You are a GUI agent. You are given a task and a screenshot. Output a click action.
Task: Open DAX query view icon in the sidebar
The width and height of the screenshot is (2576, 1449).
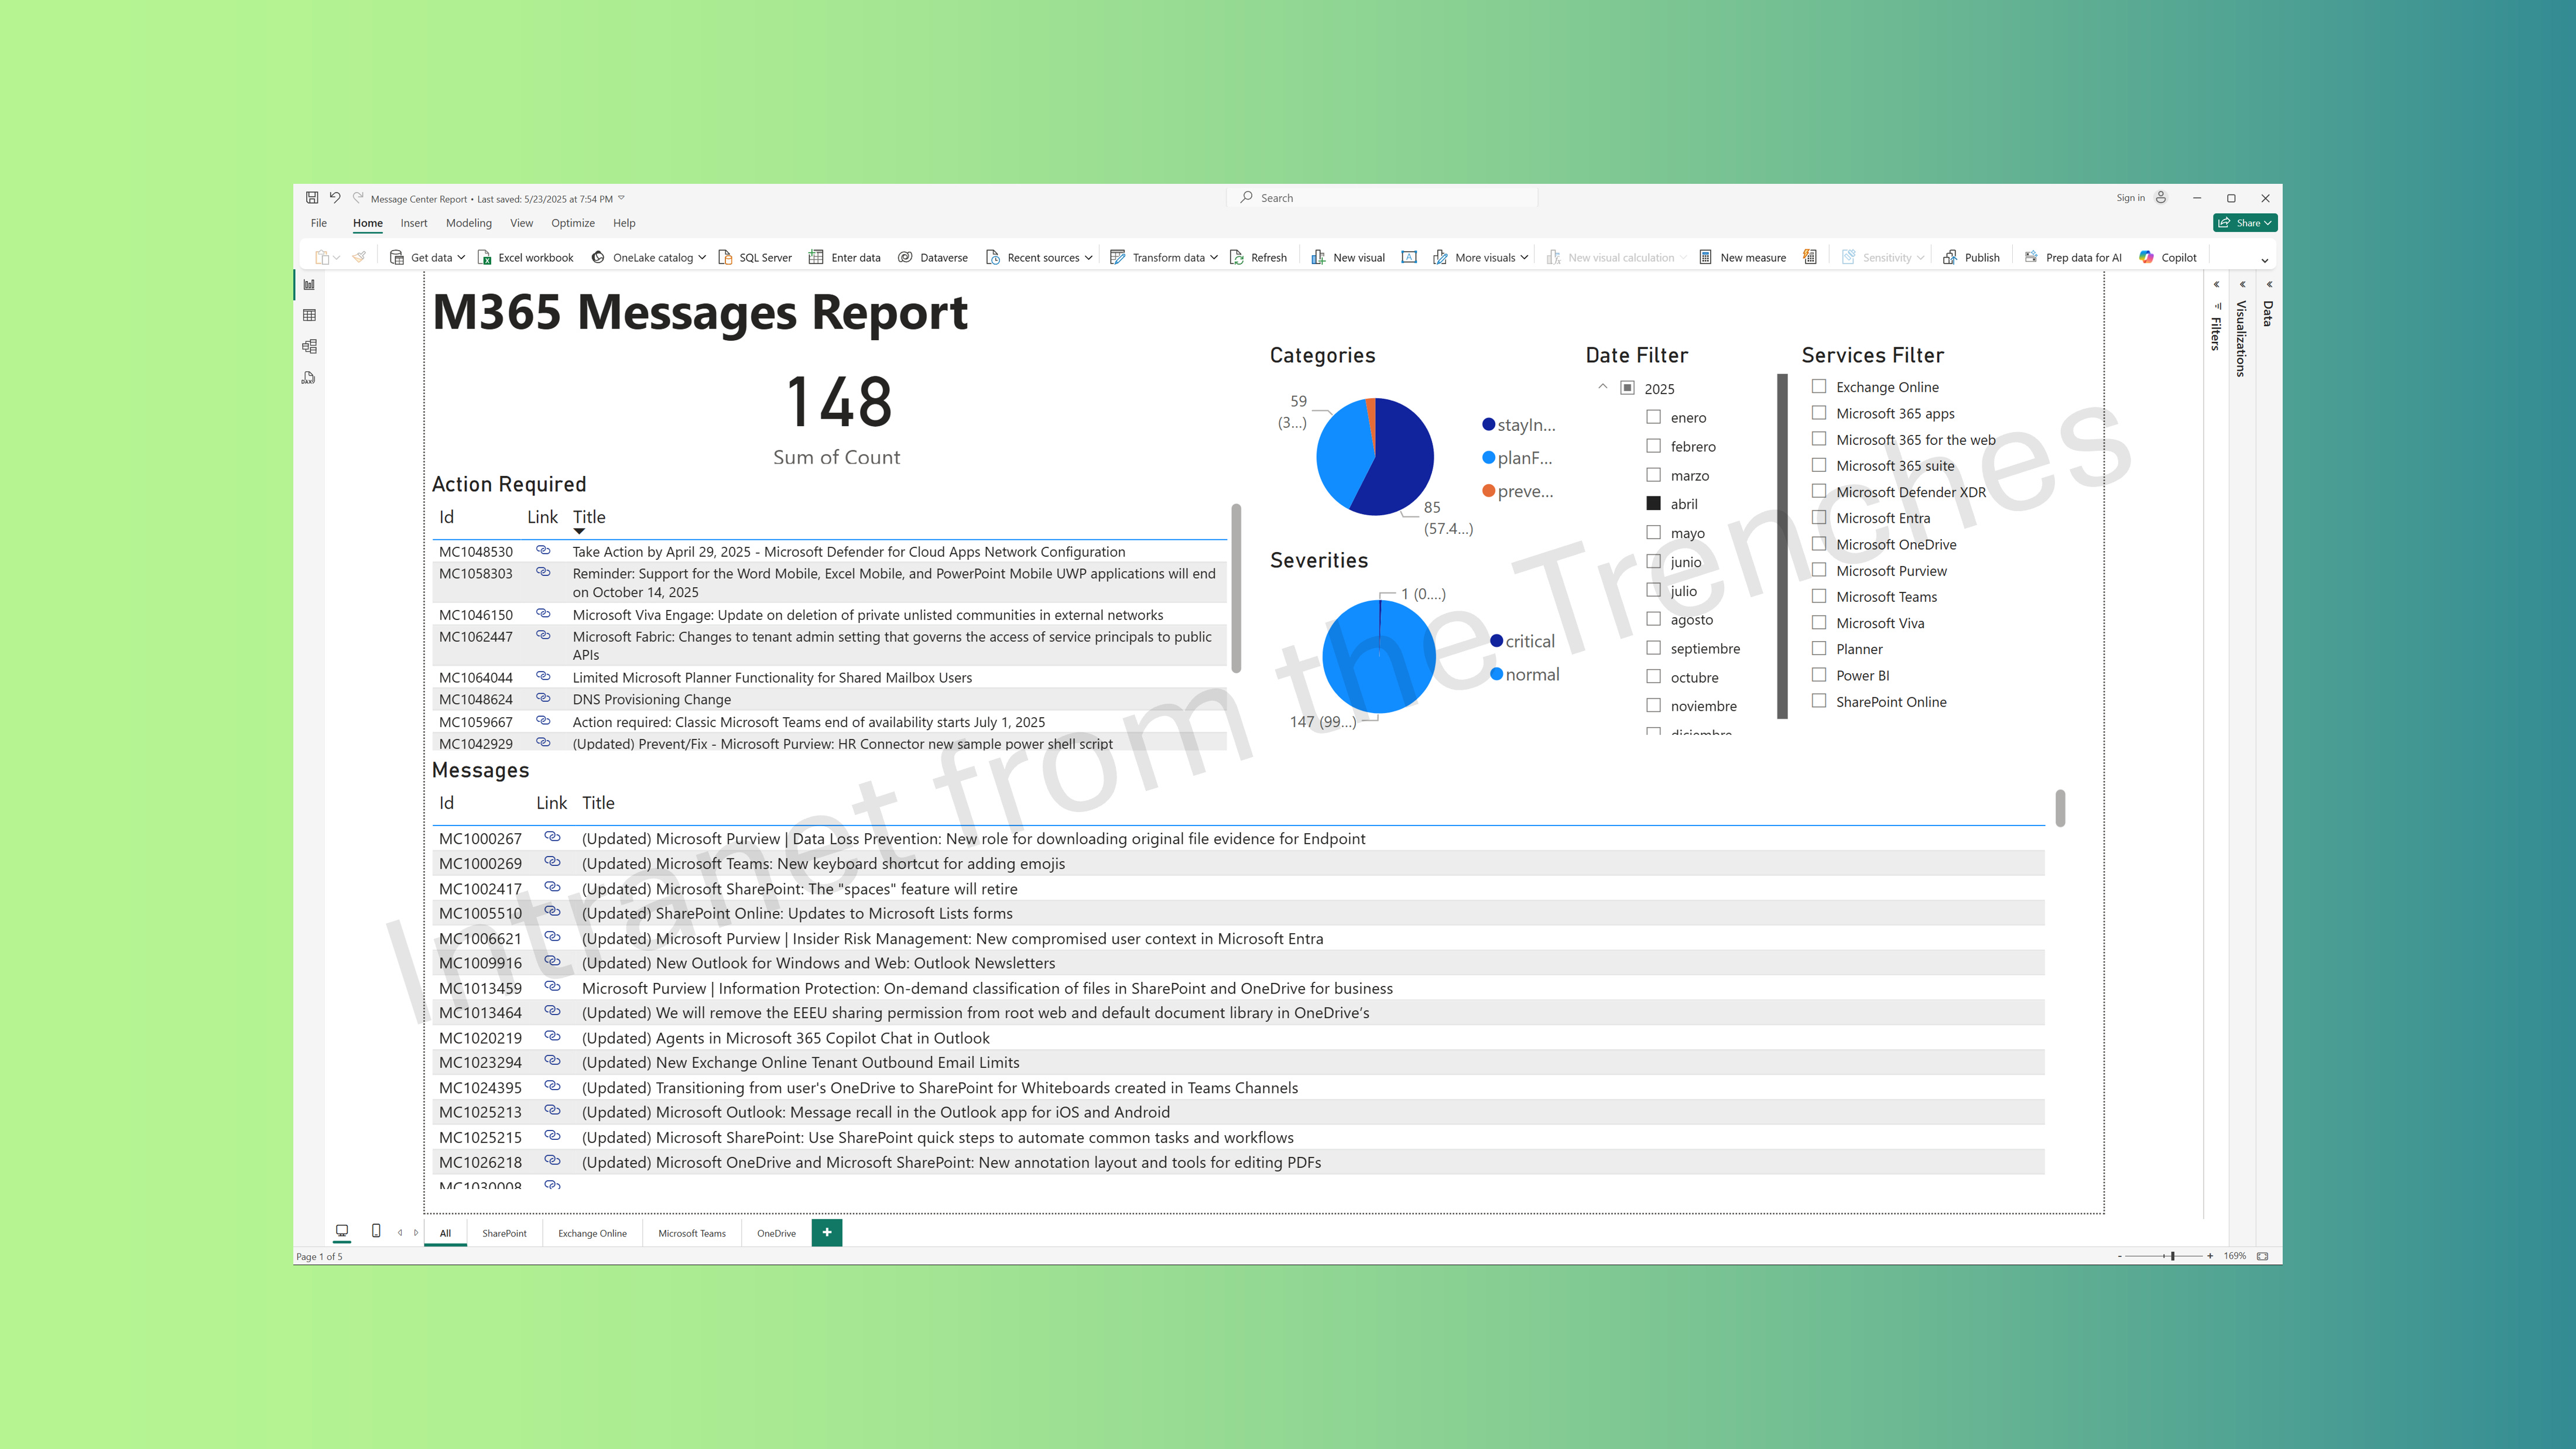point(309,378)
